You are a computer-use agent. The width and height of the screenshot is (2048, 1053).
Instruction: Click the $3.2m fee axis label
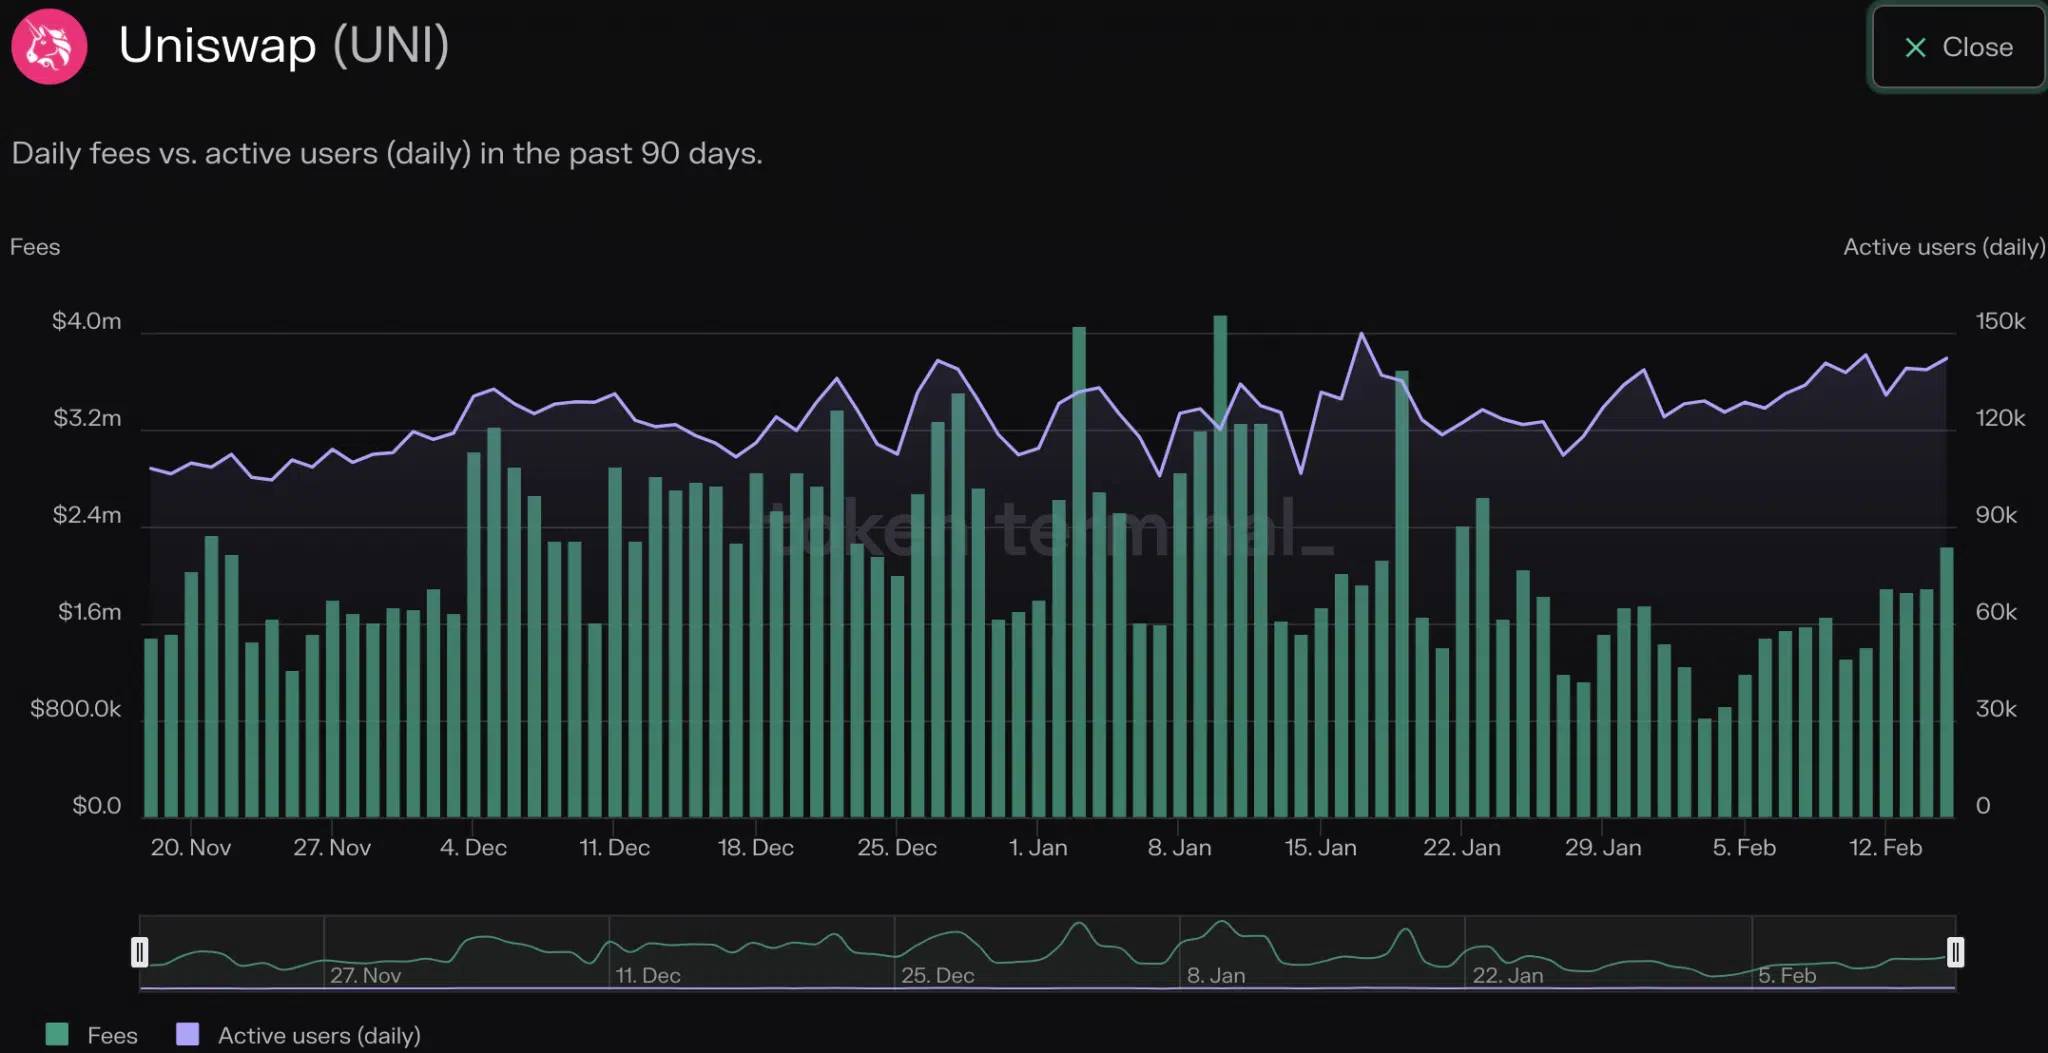87,418
